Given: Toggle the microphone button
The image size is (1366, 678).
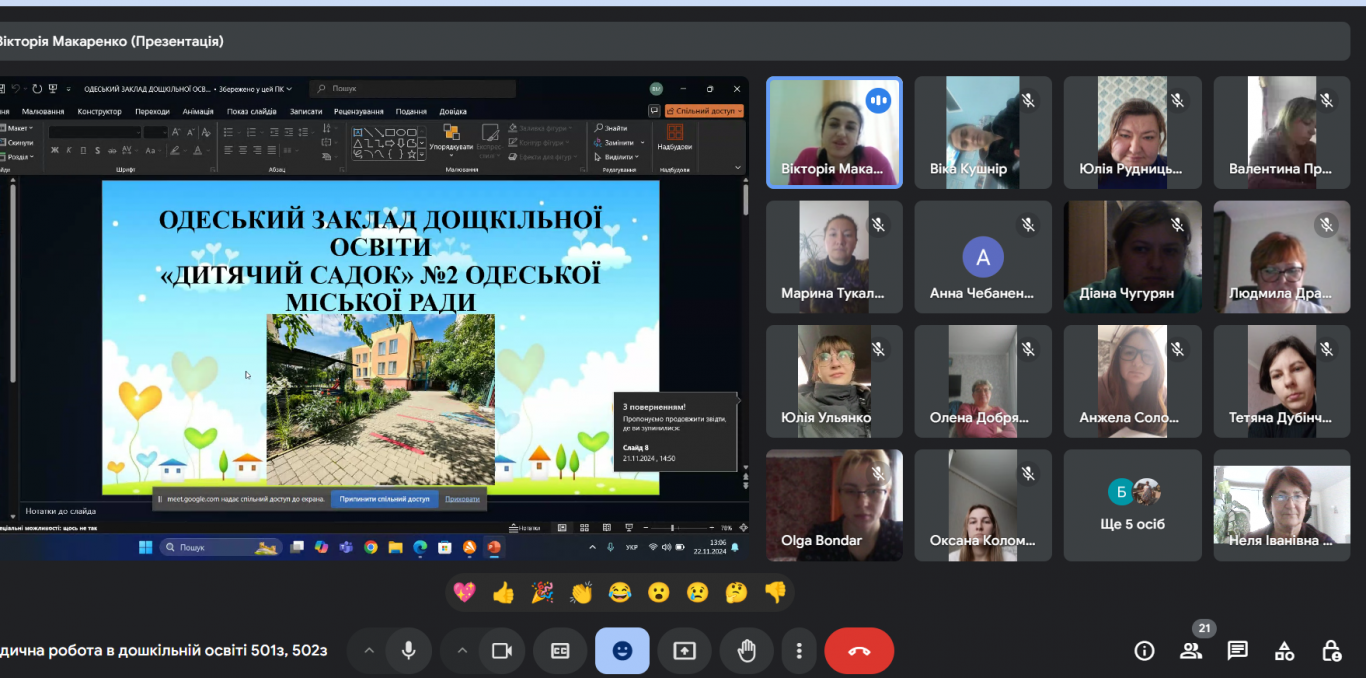Looking at the screenshot, I should tap(408, 651).
